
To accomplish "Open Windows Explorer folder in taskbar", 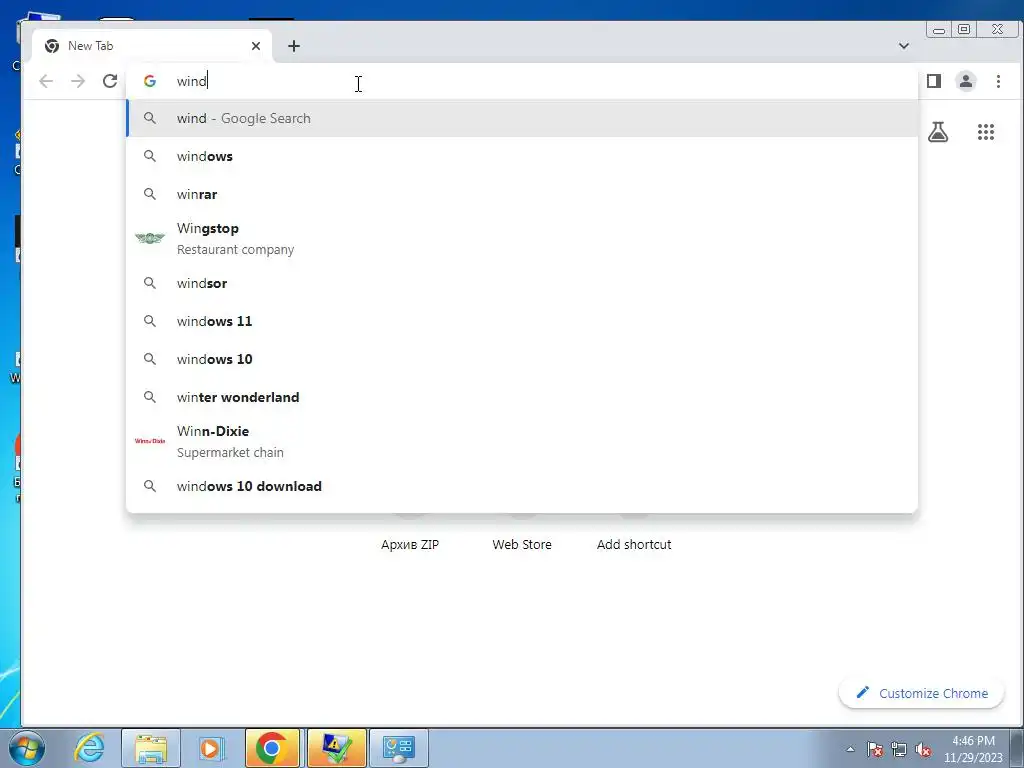I will click(151, 748).
